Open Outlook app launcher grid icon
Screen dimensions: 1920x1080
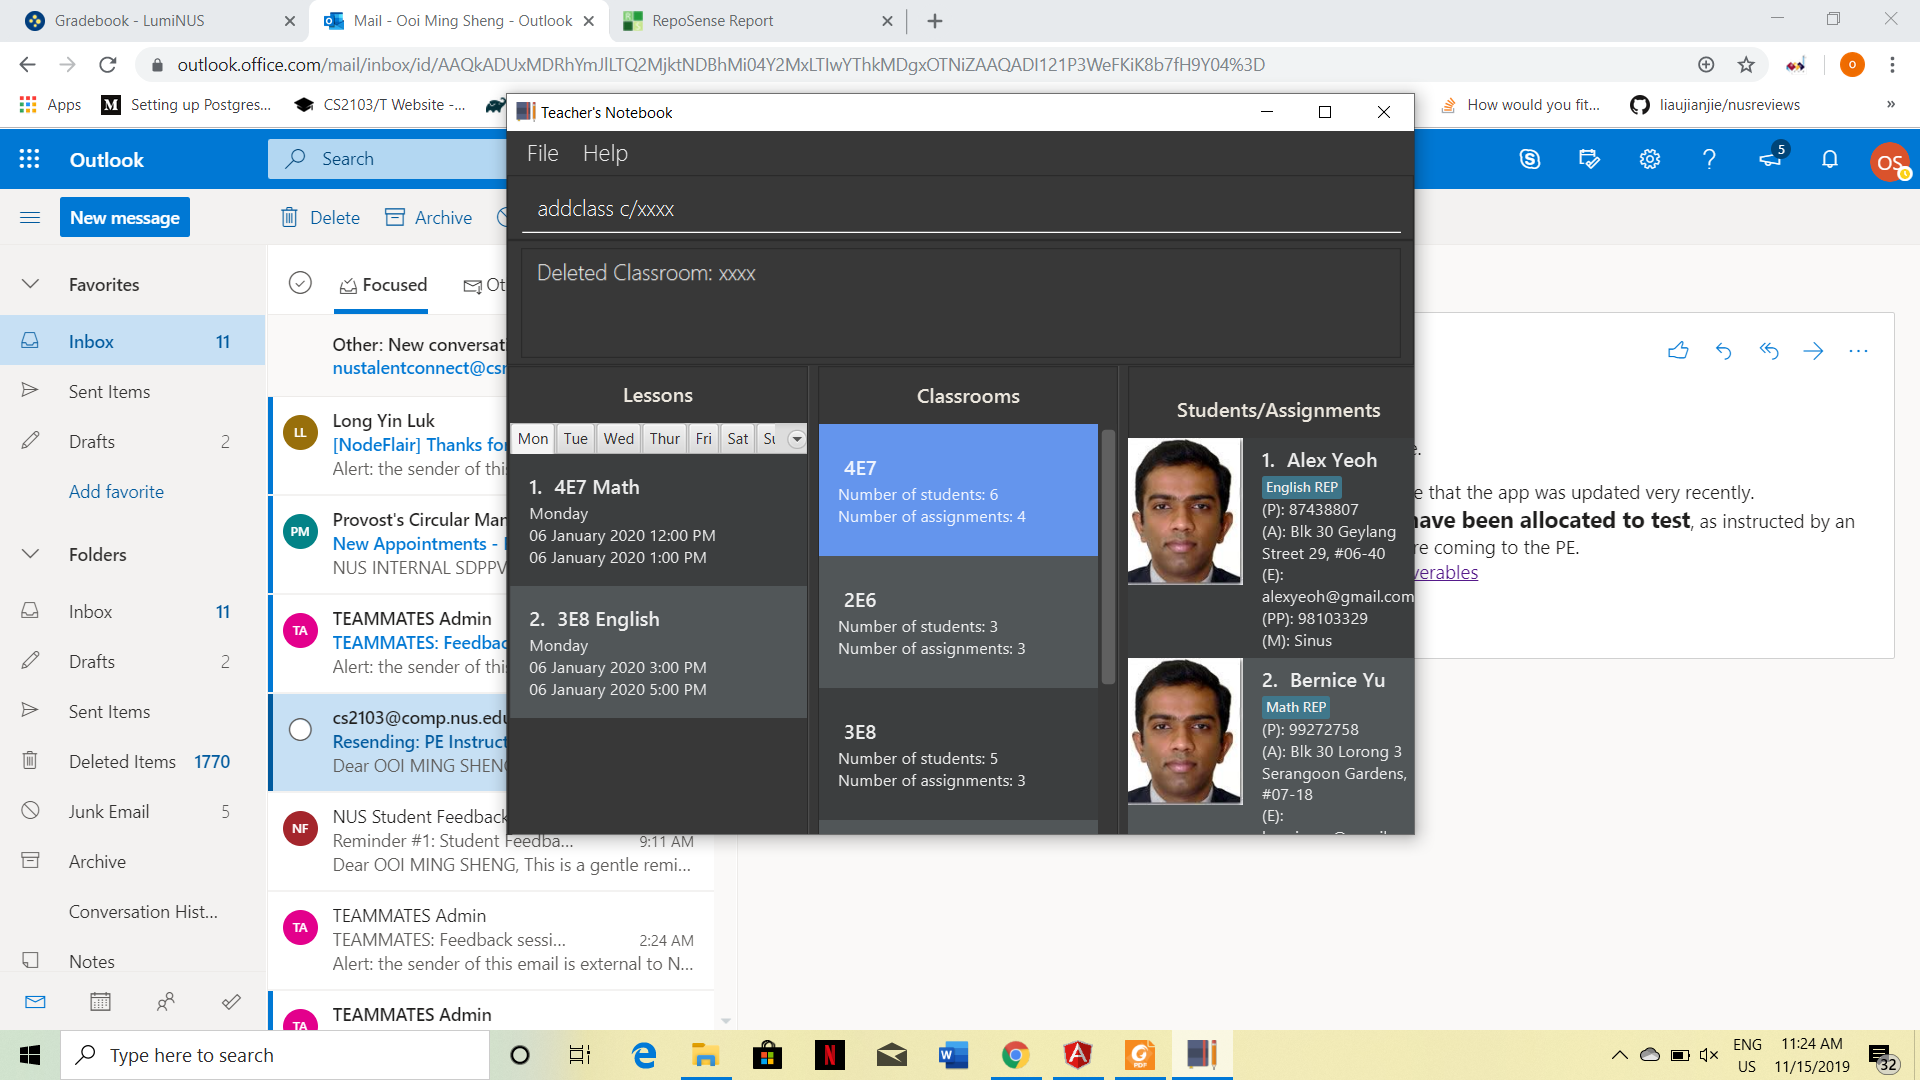click(x=29, y=159)
